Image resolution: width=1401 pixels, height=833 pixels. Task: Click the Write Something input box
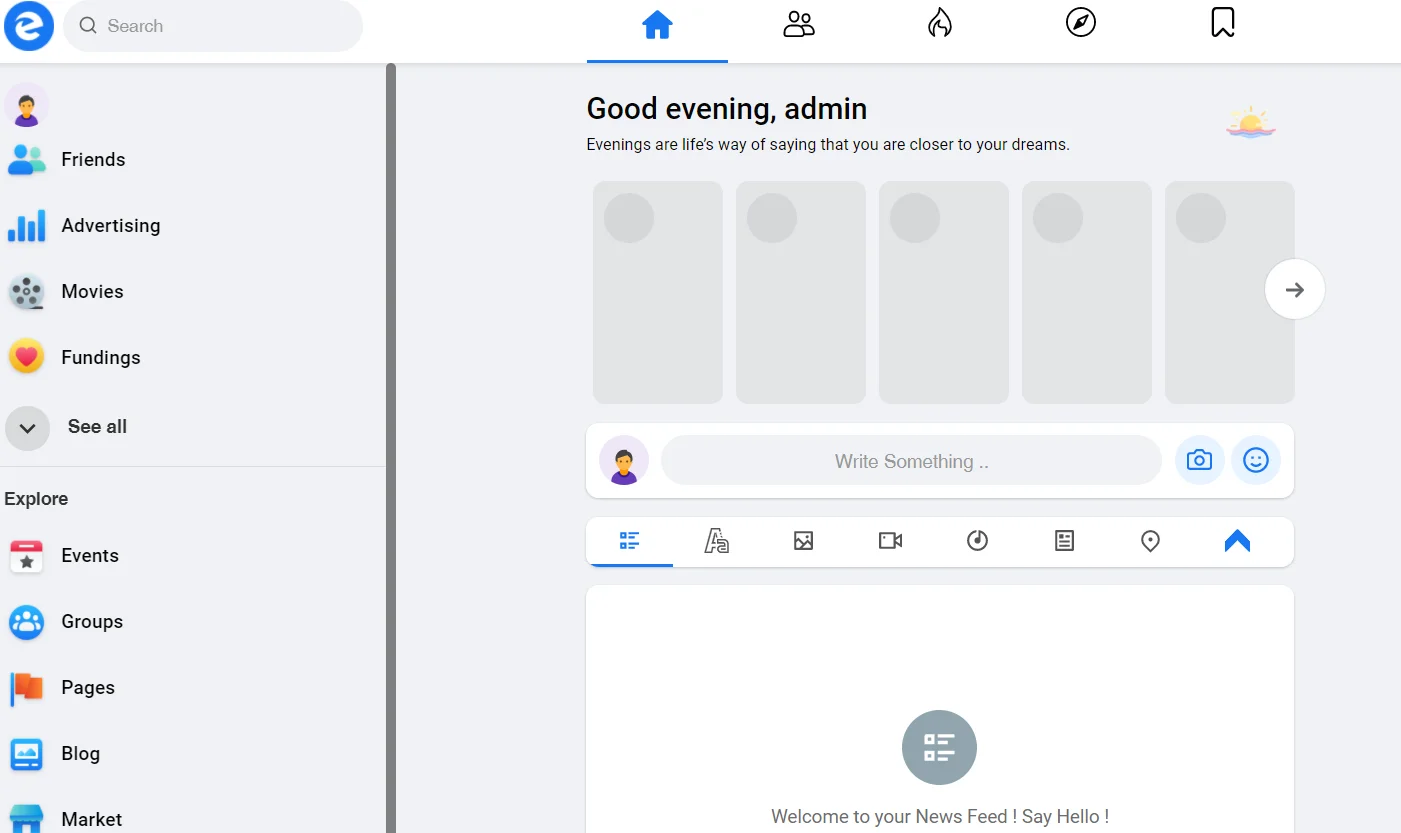(911, 461)
